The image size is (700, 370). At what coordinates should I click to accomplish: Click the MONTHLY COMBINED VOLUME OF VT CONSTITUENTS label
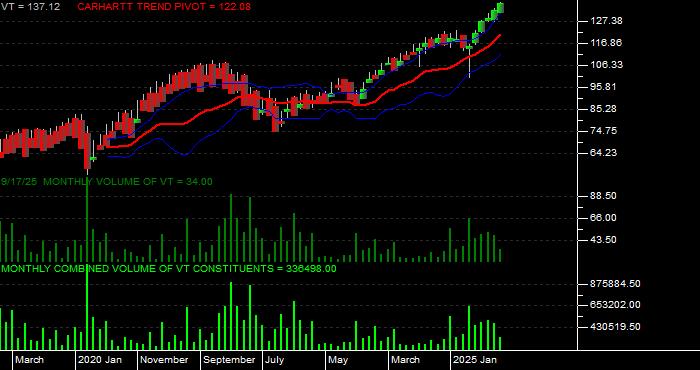(x=168, y=269)
